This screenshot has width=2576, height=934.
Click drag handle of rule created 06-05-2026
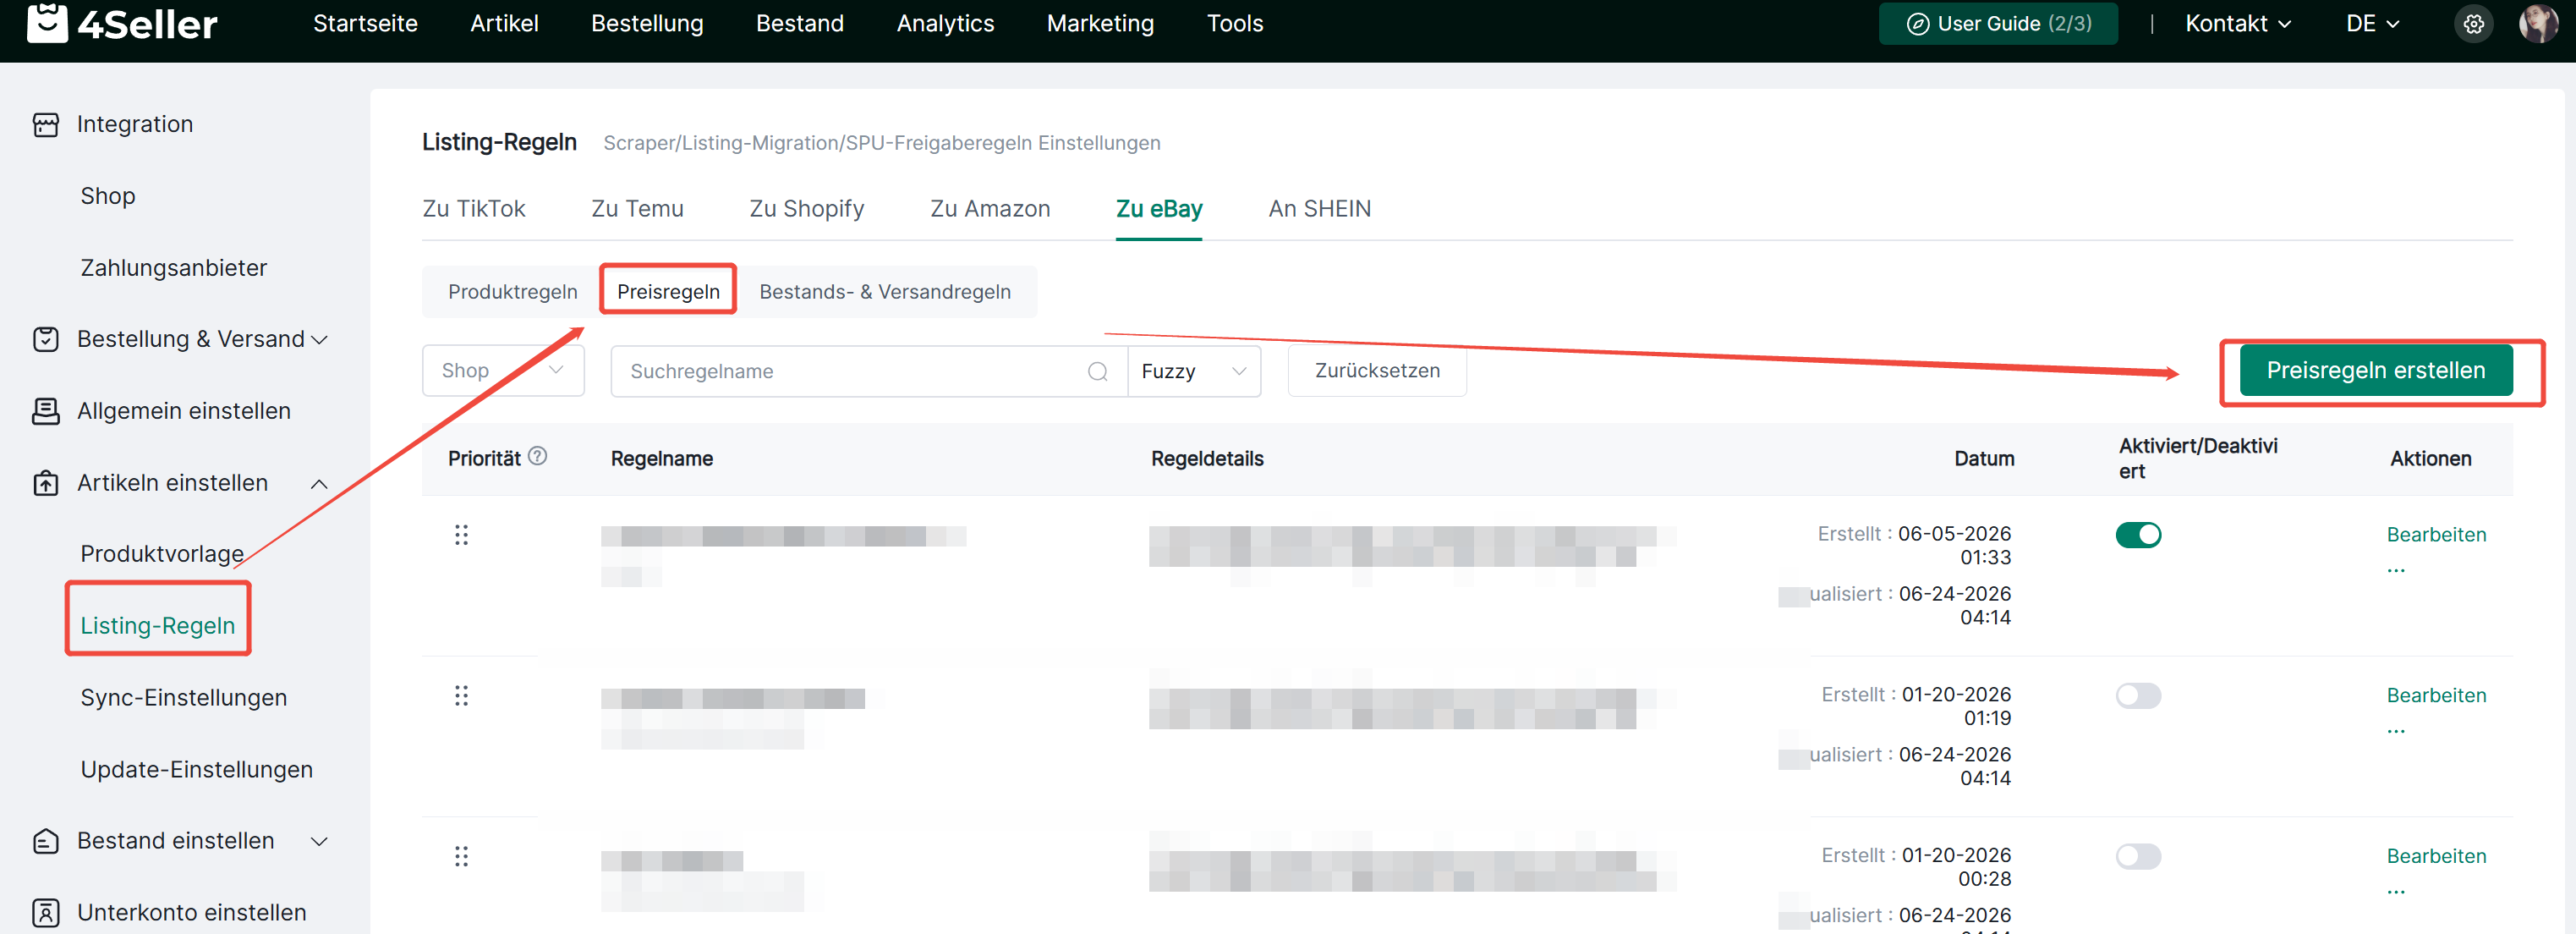[461, 535]
